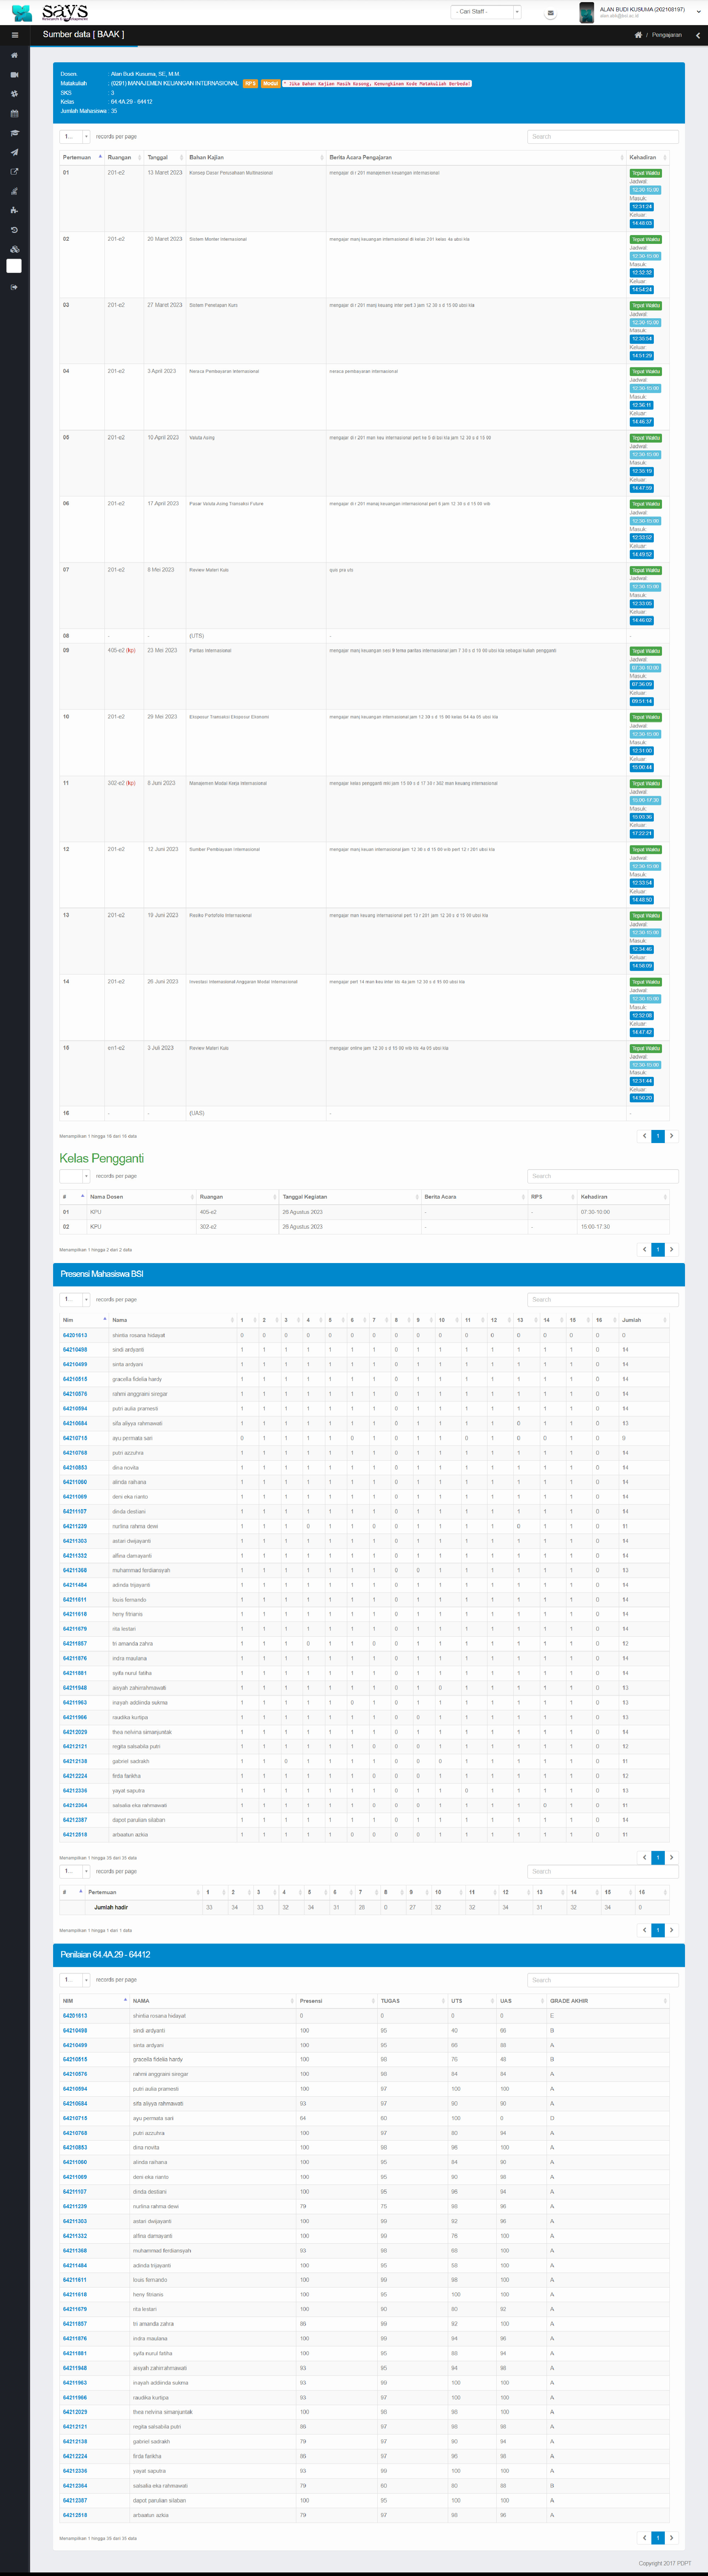Sort by Tanggal column header
Viewport: 708px width, 2576px height.
165,157
